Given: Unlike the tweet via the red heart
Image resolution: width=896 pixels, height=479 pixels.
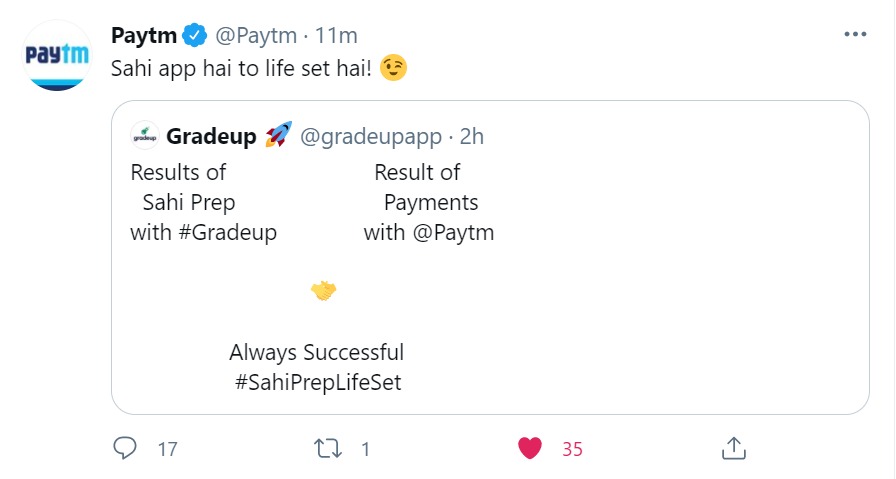Looking at the screenshot, I should point(530,449).
